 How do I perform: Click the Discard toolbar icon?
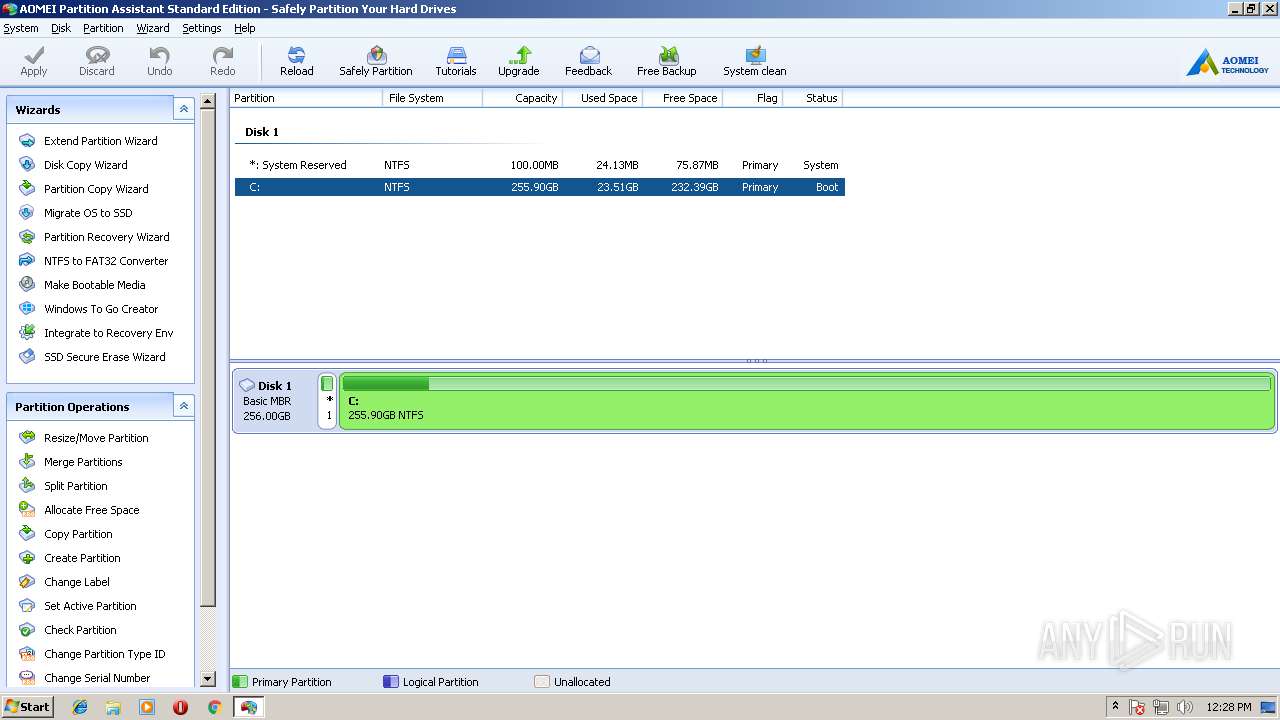97,61
